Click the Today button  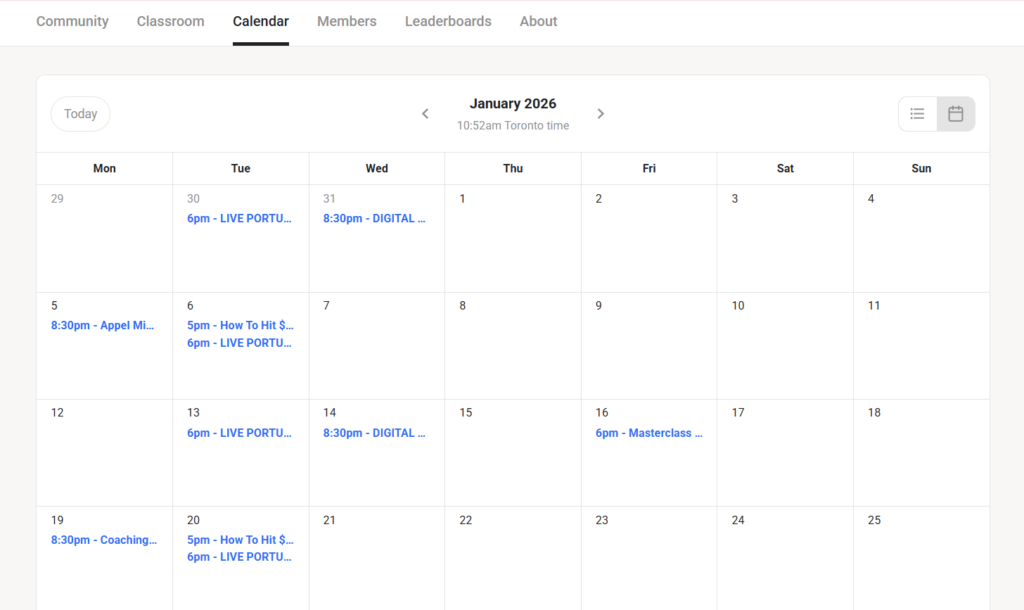(x=80, y=114)
